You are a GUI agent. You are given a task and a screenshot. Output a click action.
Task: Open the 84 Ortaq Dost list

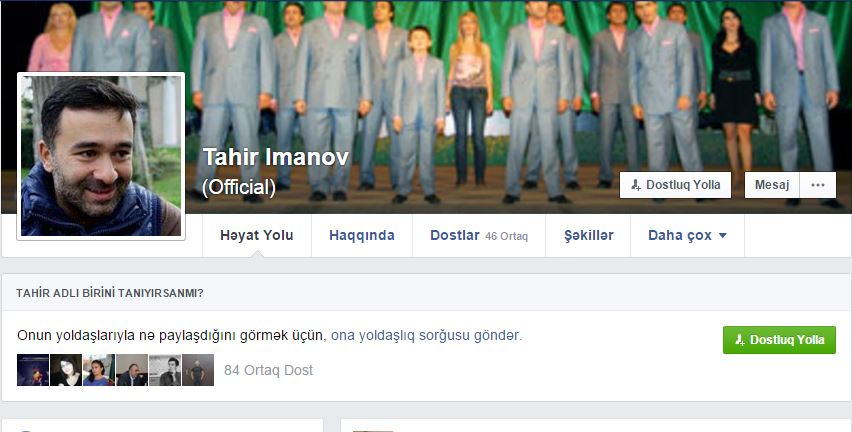(269, 370)
